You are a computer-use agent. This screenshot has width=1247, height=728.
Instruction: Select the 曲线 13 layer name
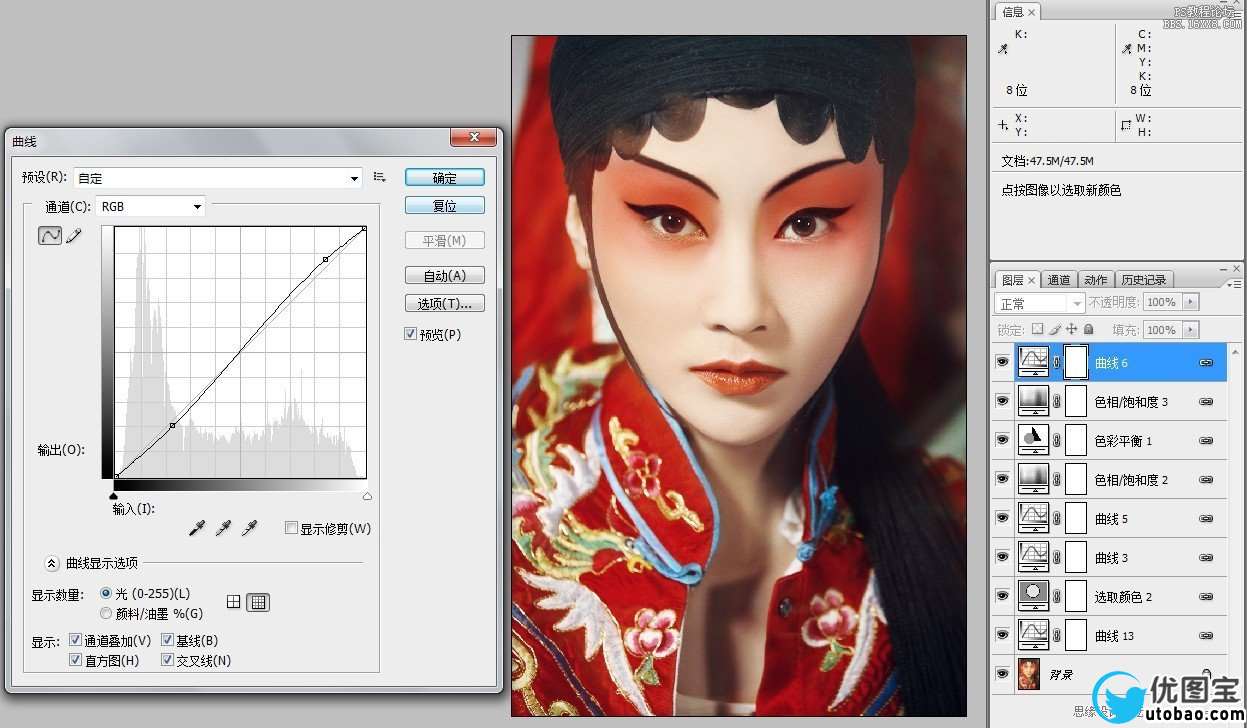tap(1114, 636)
